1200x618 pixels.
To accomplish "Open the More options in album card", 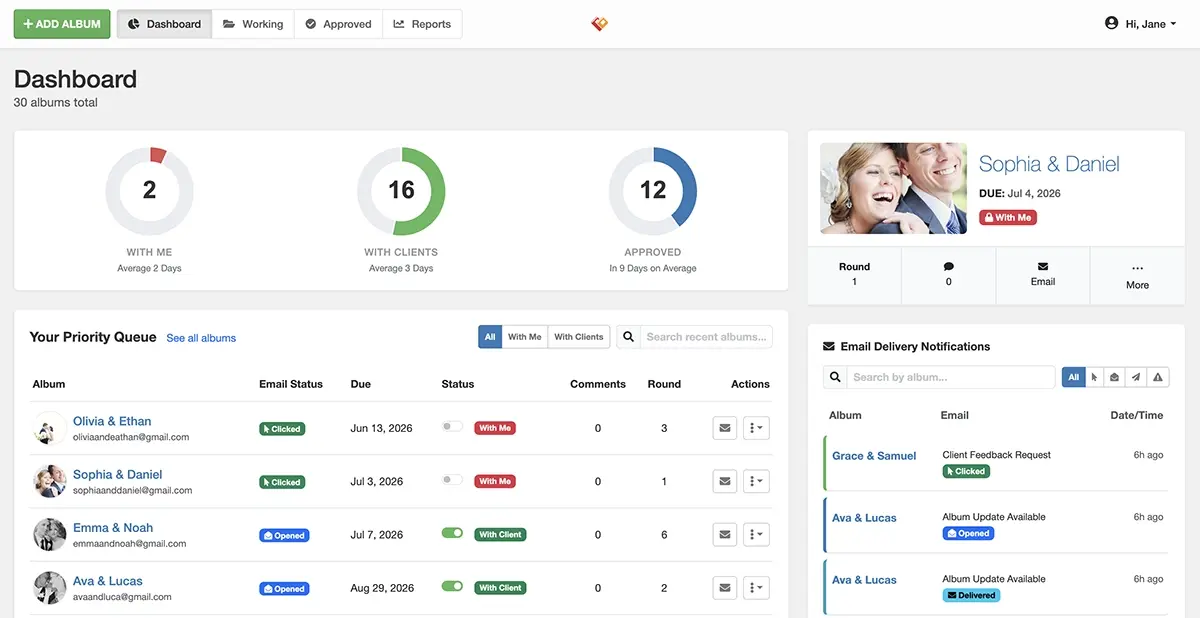I will pyautogui.click(x=1137, y=276).
